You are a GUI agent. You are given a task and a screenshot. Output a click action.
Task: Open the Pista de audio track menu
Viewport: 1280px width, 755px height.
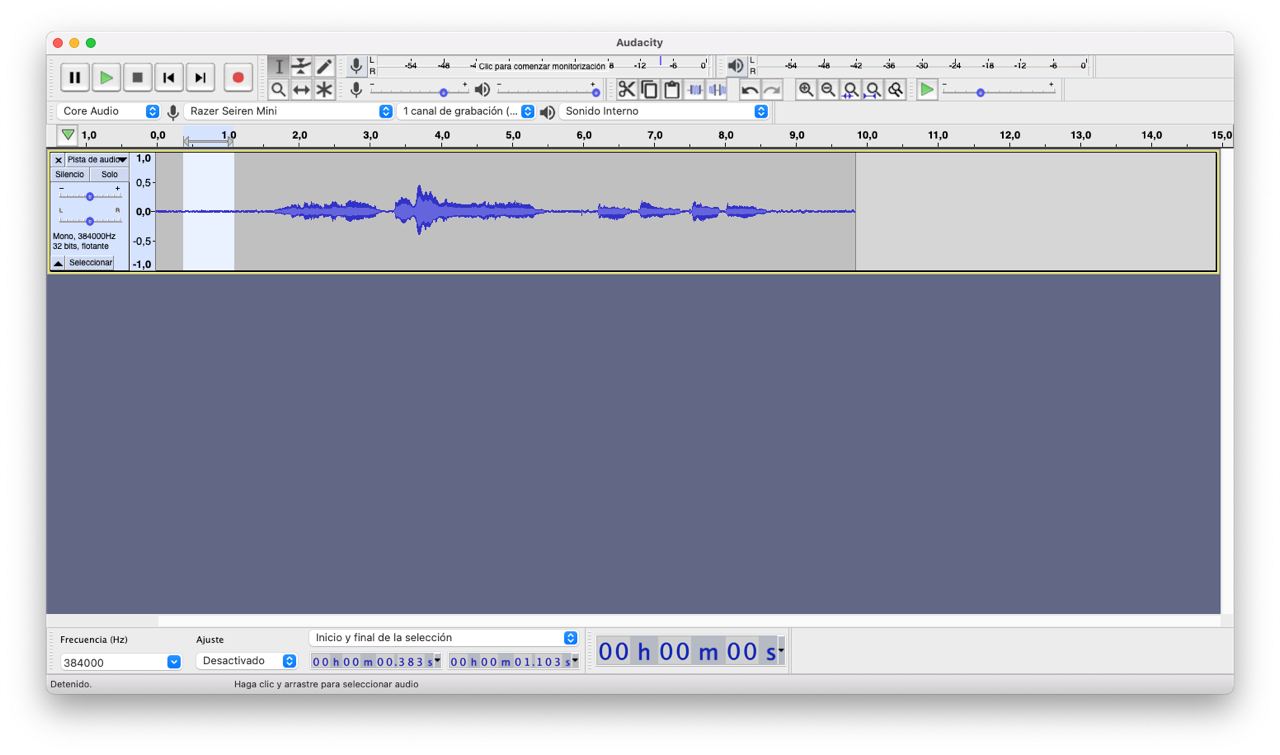tap(98, 160)
